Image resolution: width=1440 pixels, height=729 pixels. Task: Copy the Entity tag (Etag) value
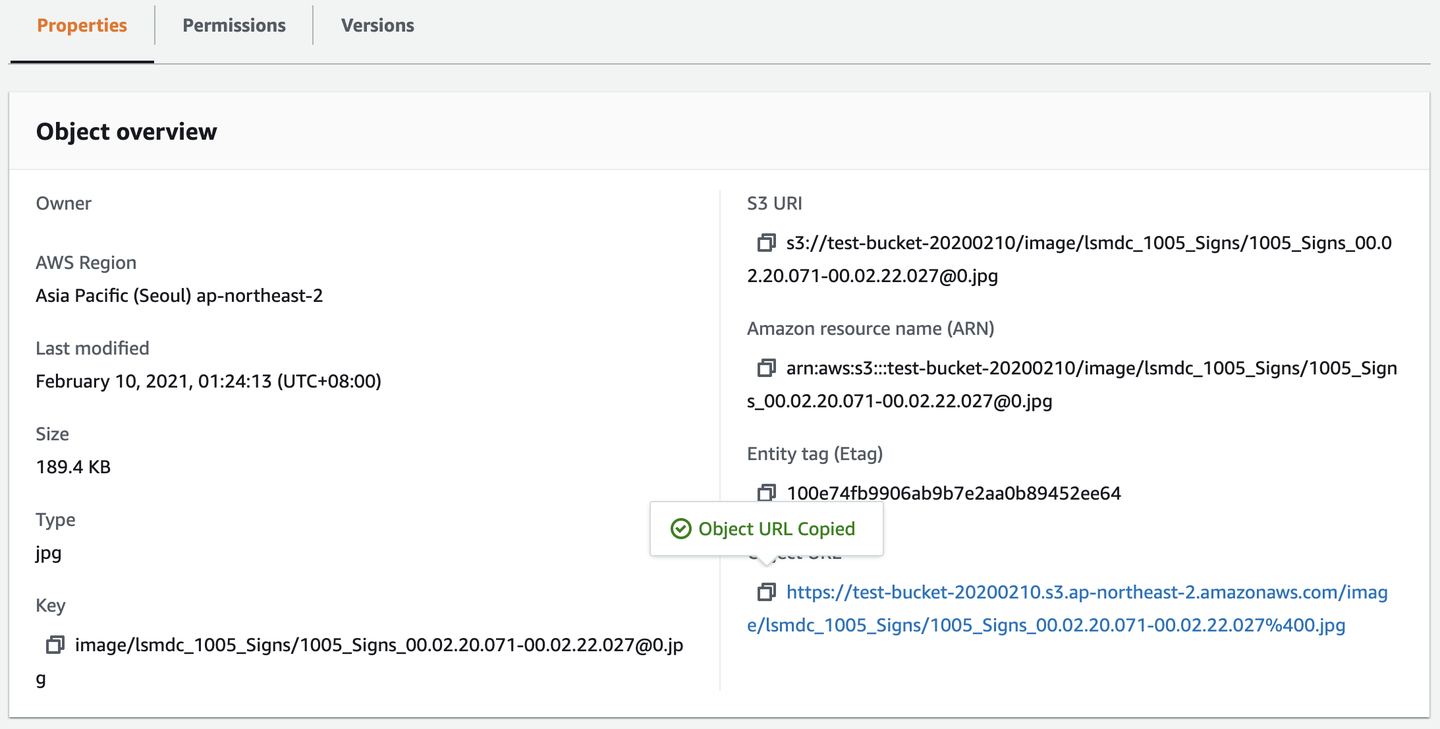pyautogui.click(x=766, y=493)
